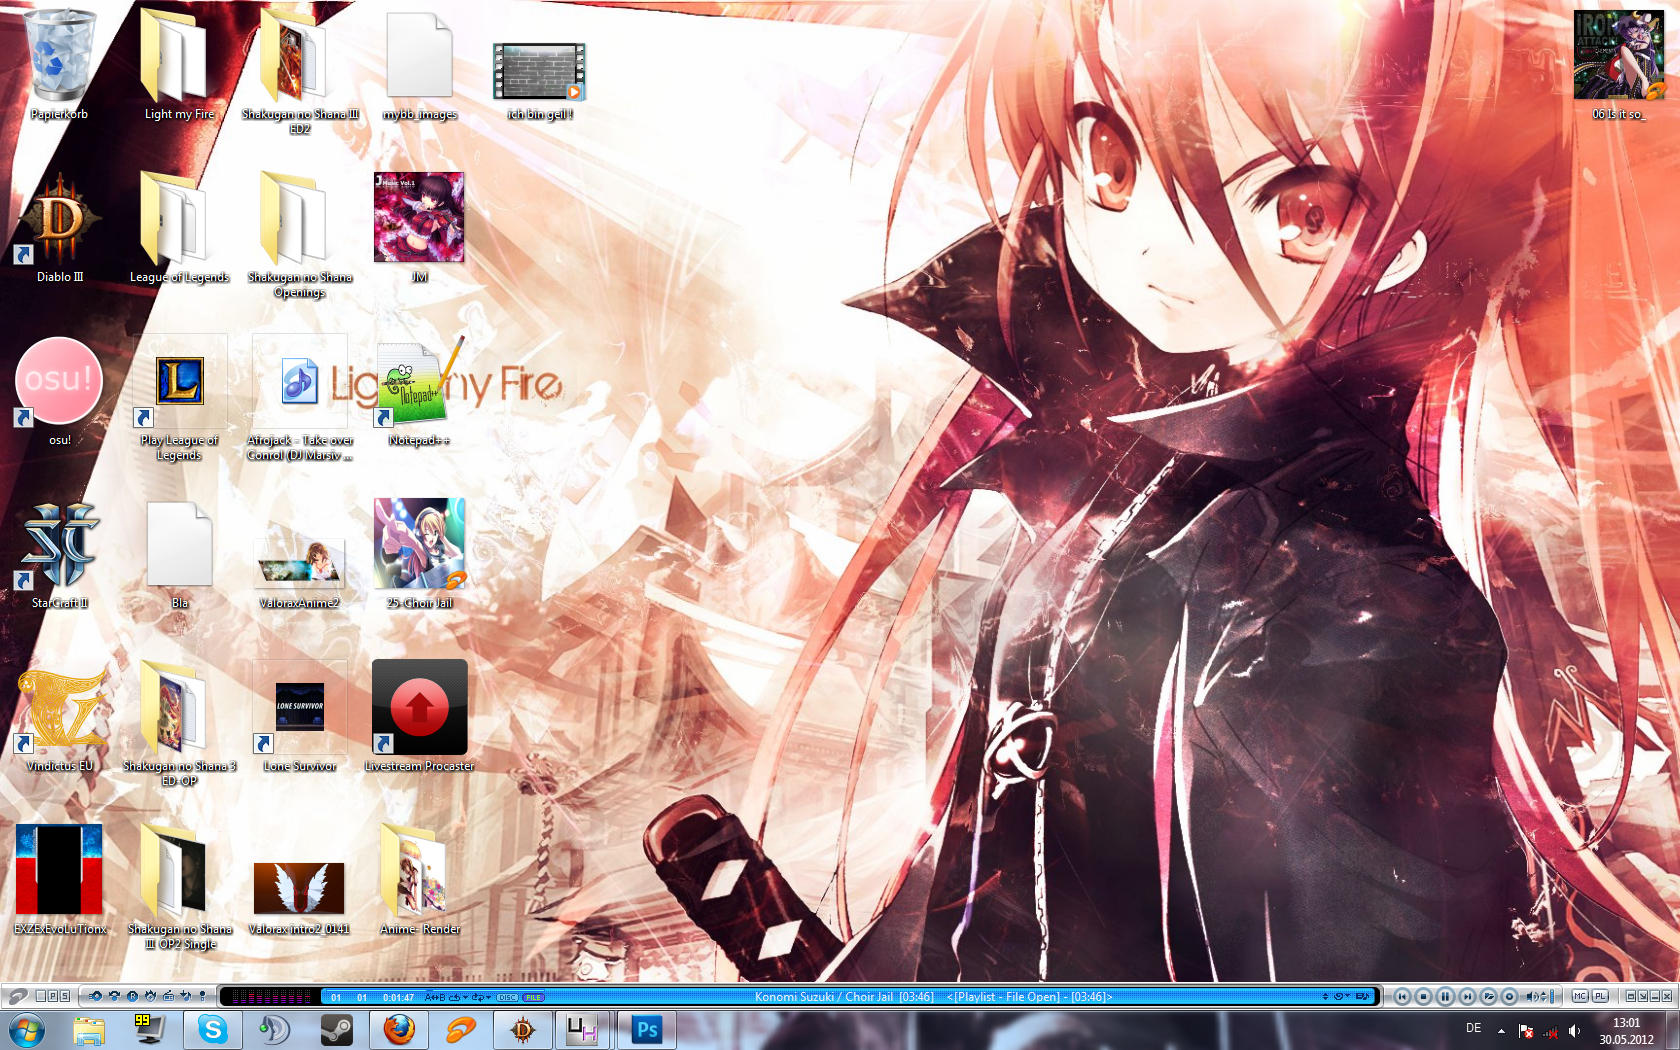Screen dimensions: 1680x1050
Task: Select the StarCraft II desktop icon
Action: pyautogui.click(x=59, y=546)
